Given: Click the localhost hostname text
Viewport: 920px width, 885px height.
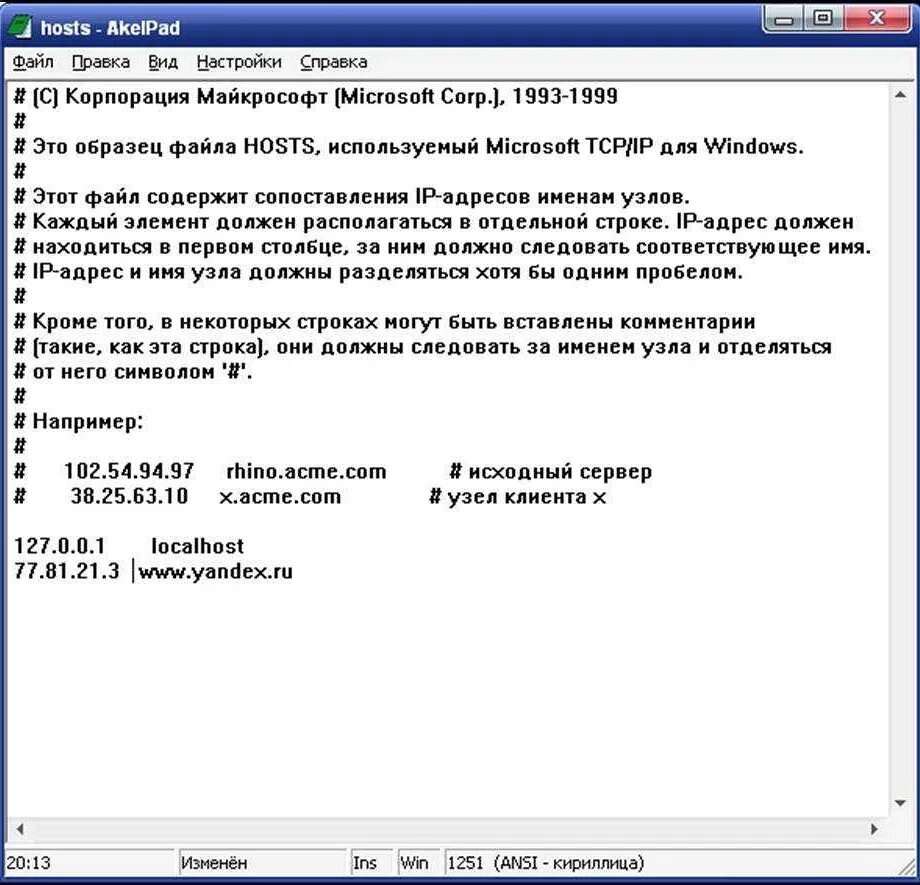Looking at the screenshot, I should (x=198, y=546).
